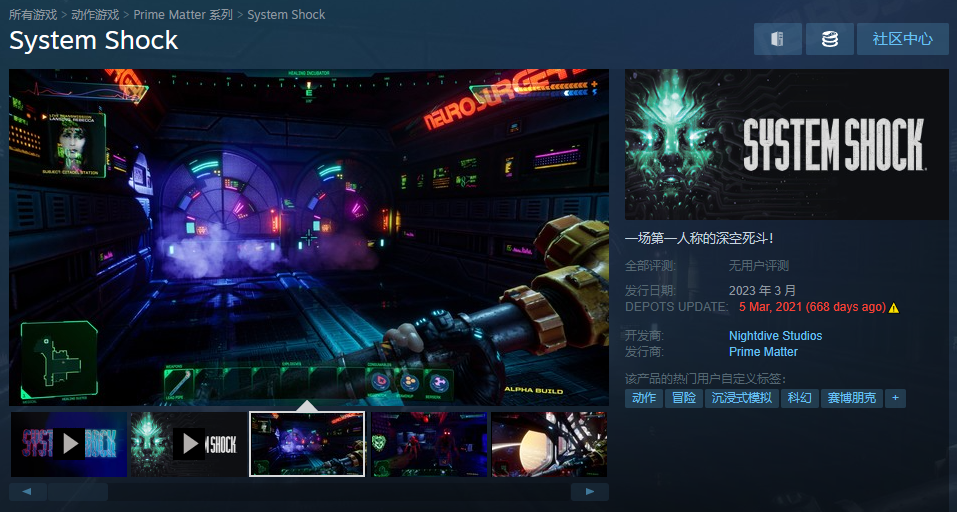Open the SteamDB book icon button

[778, 39]
